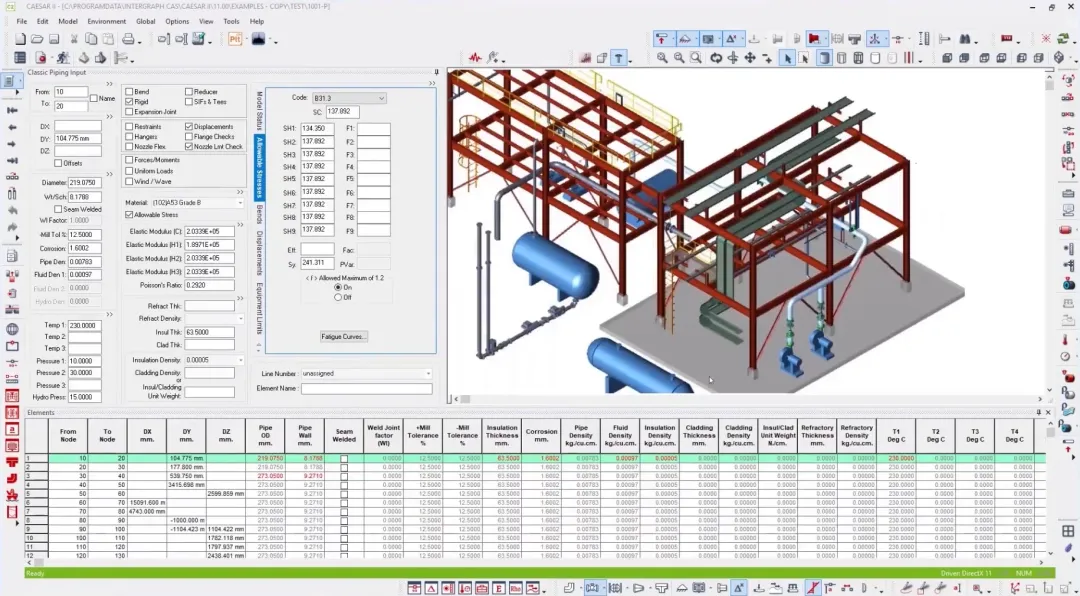Toggle the Displacements checkbox
Viewport: 1080px width, 596px height.
(189, 127)
